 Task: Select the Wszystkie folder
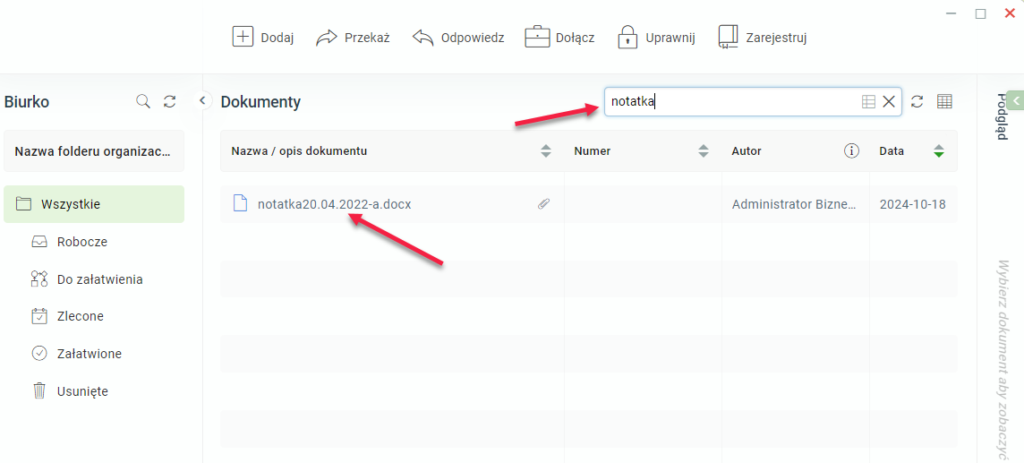[93, 204]
